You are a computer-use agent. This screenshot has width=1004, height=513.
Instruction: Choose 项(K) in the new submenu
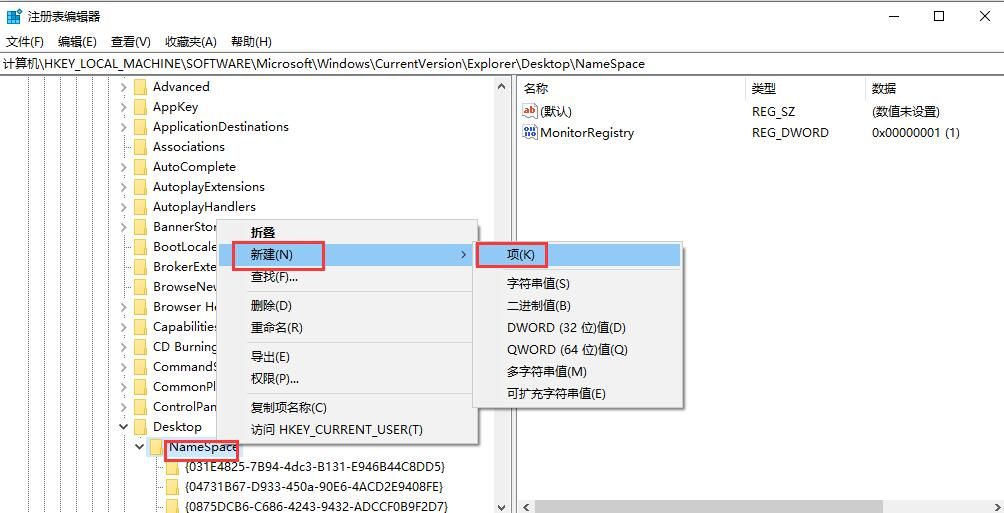pyautogui.click(x=520, y=255)
